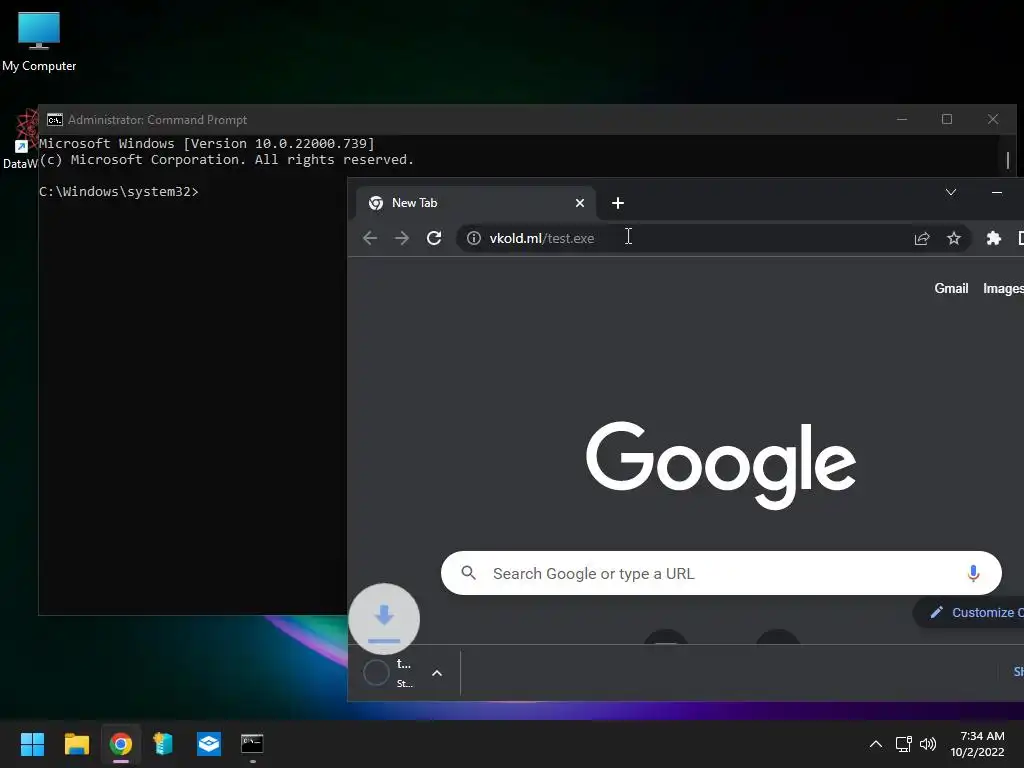Image resolution: width=1024 pixels, height=768 pixels.
Task: Select the DataW desktop shortcut
Action: point(22,140)
